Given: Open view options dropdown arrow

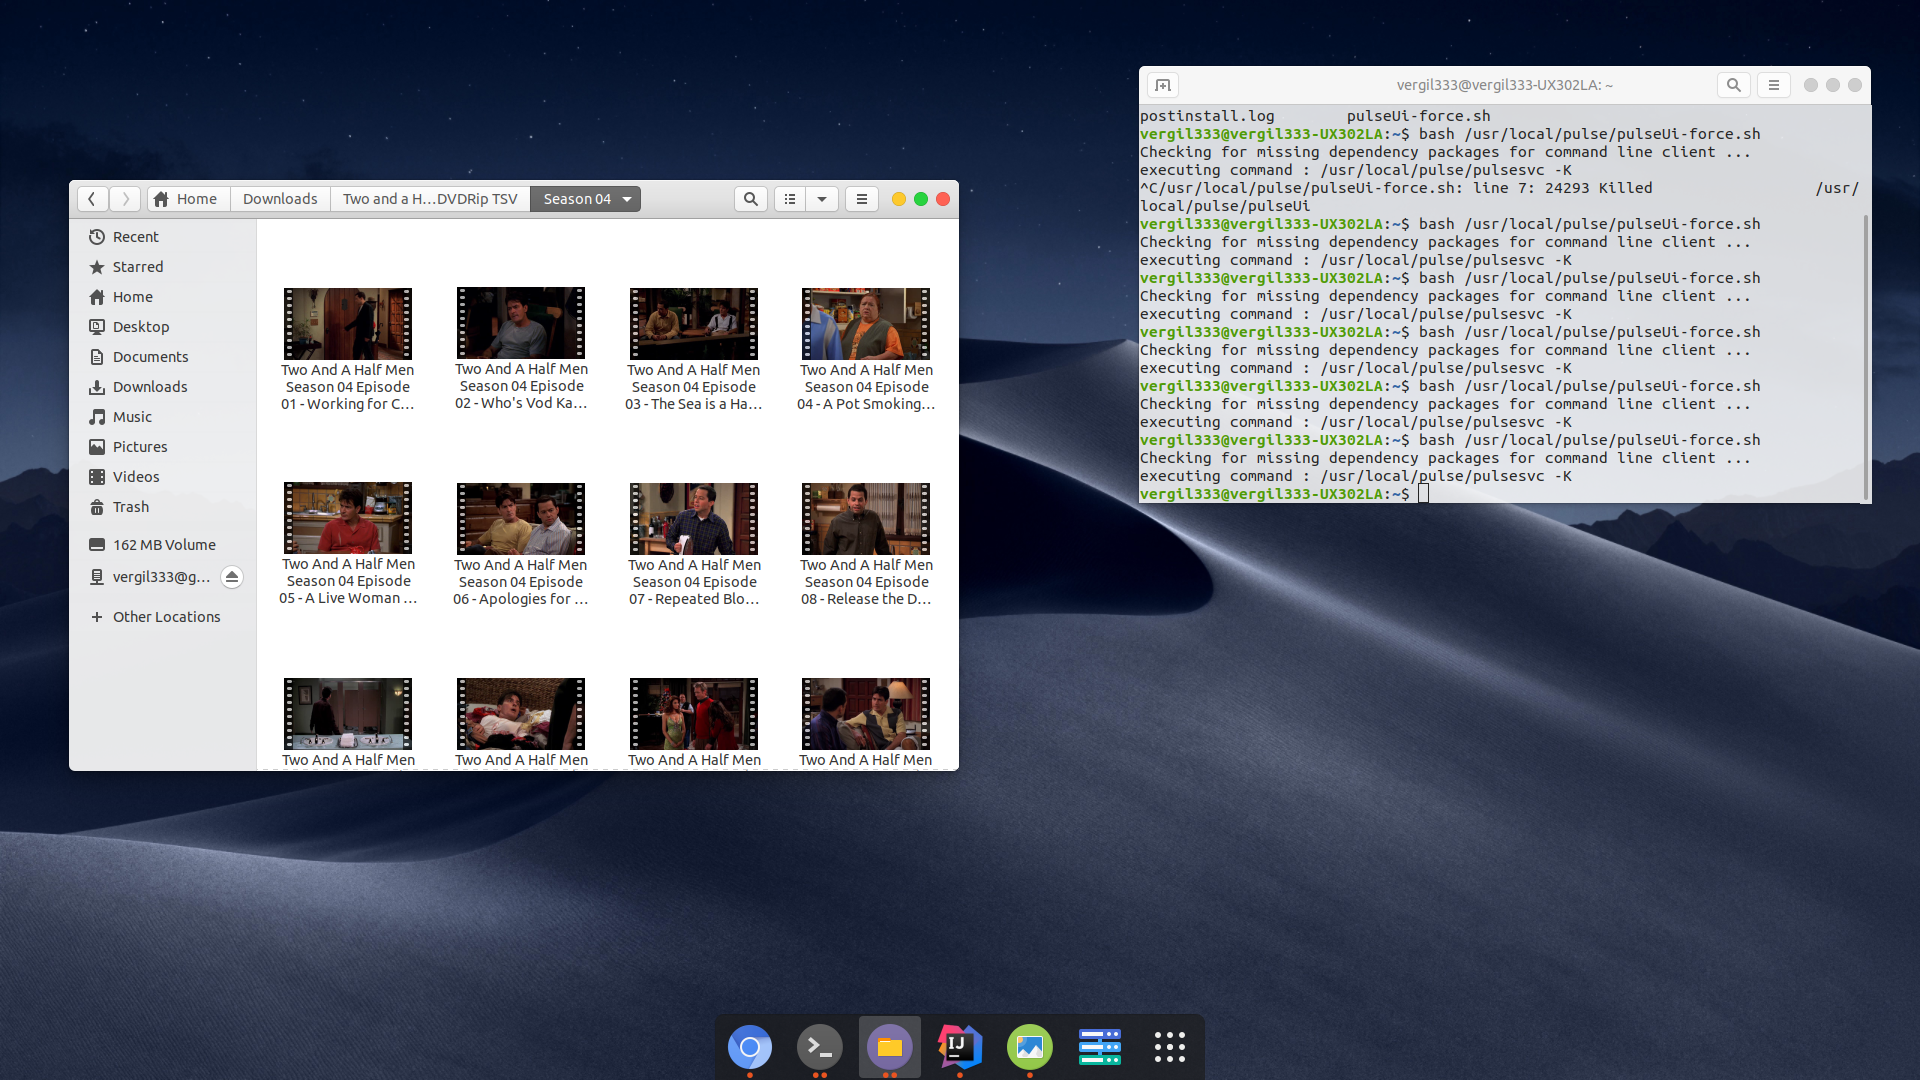Looking at the screenshot, I should tap(822, 199).
